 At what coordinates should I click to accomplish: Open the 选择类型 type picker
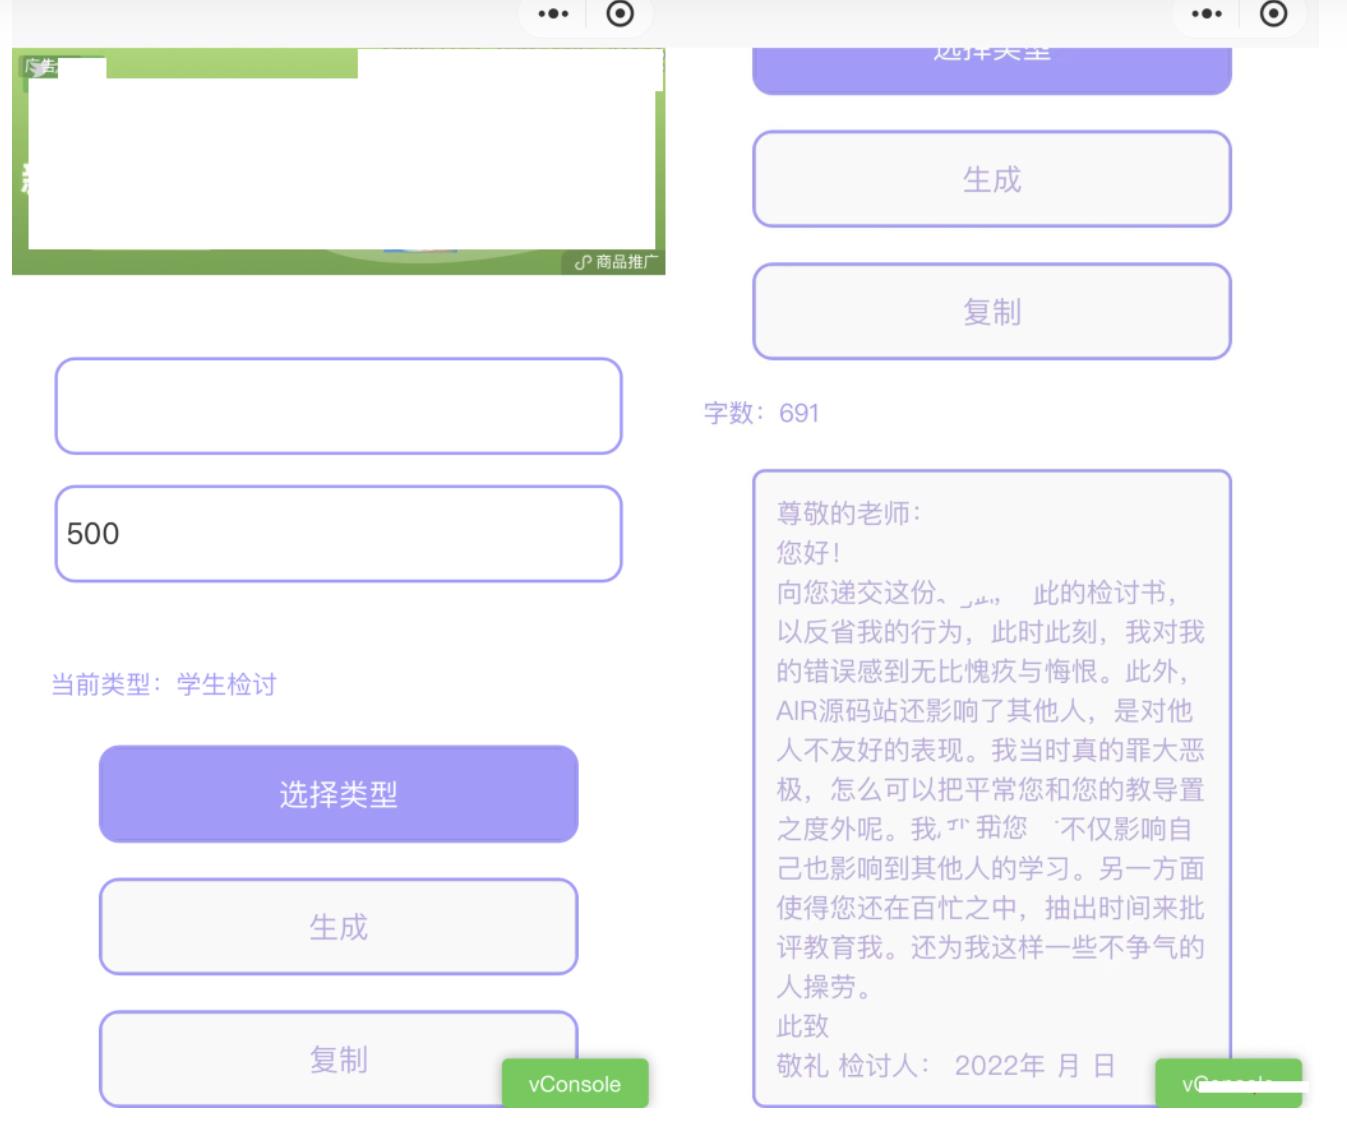click(337, 794)
